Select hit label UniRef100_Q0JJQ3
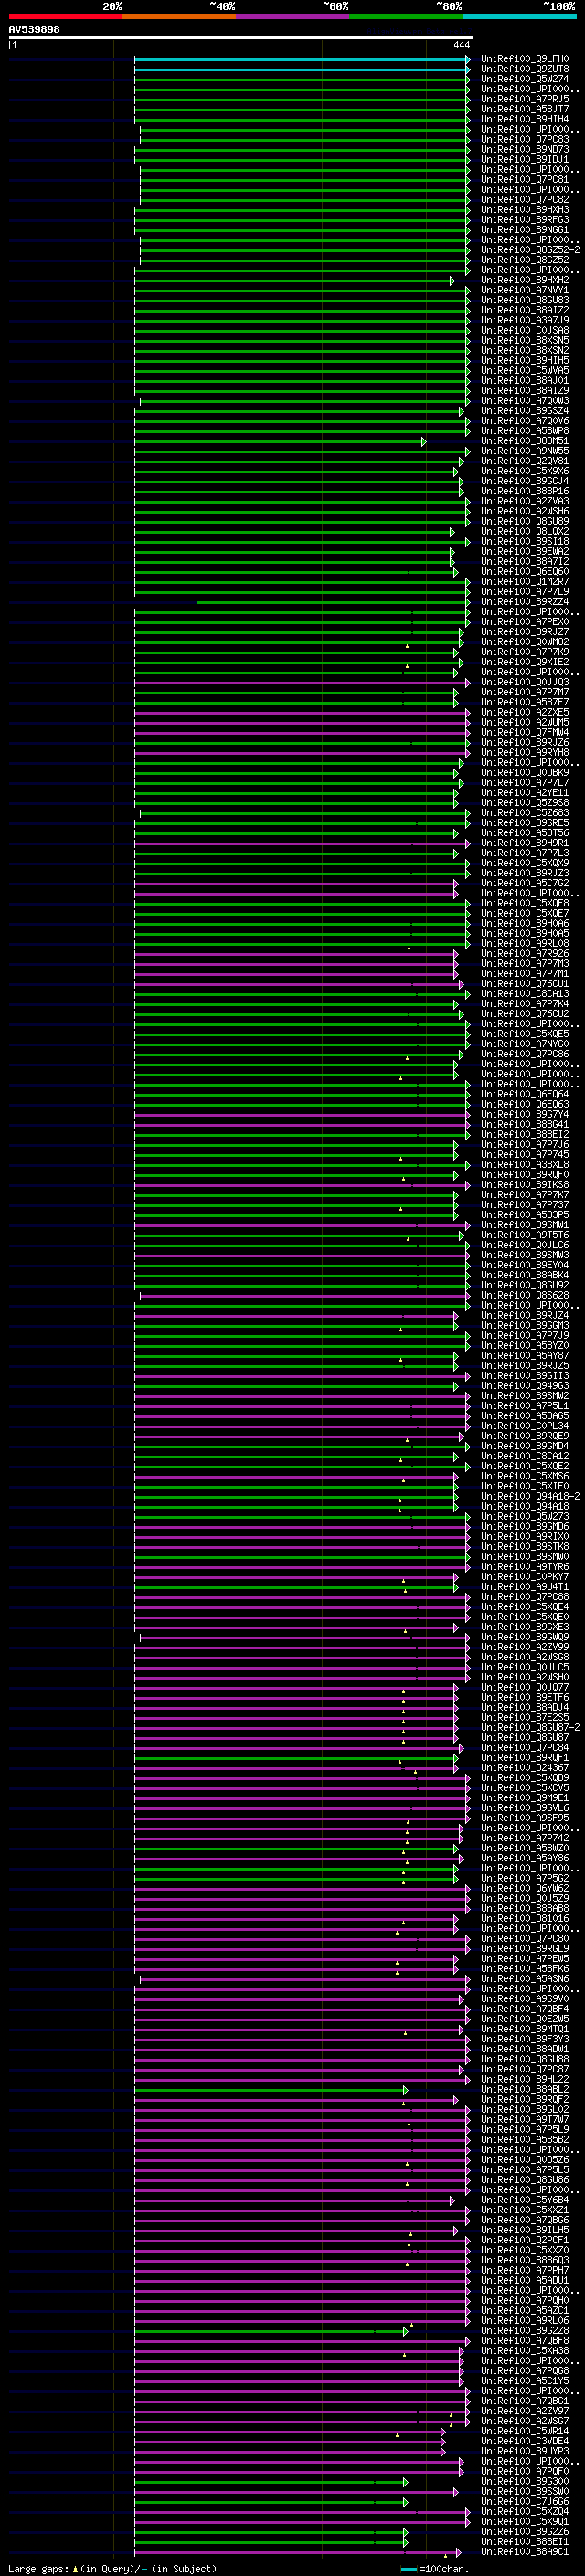 525,682
